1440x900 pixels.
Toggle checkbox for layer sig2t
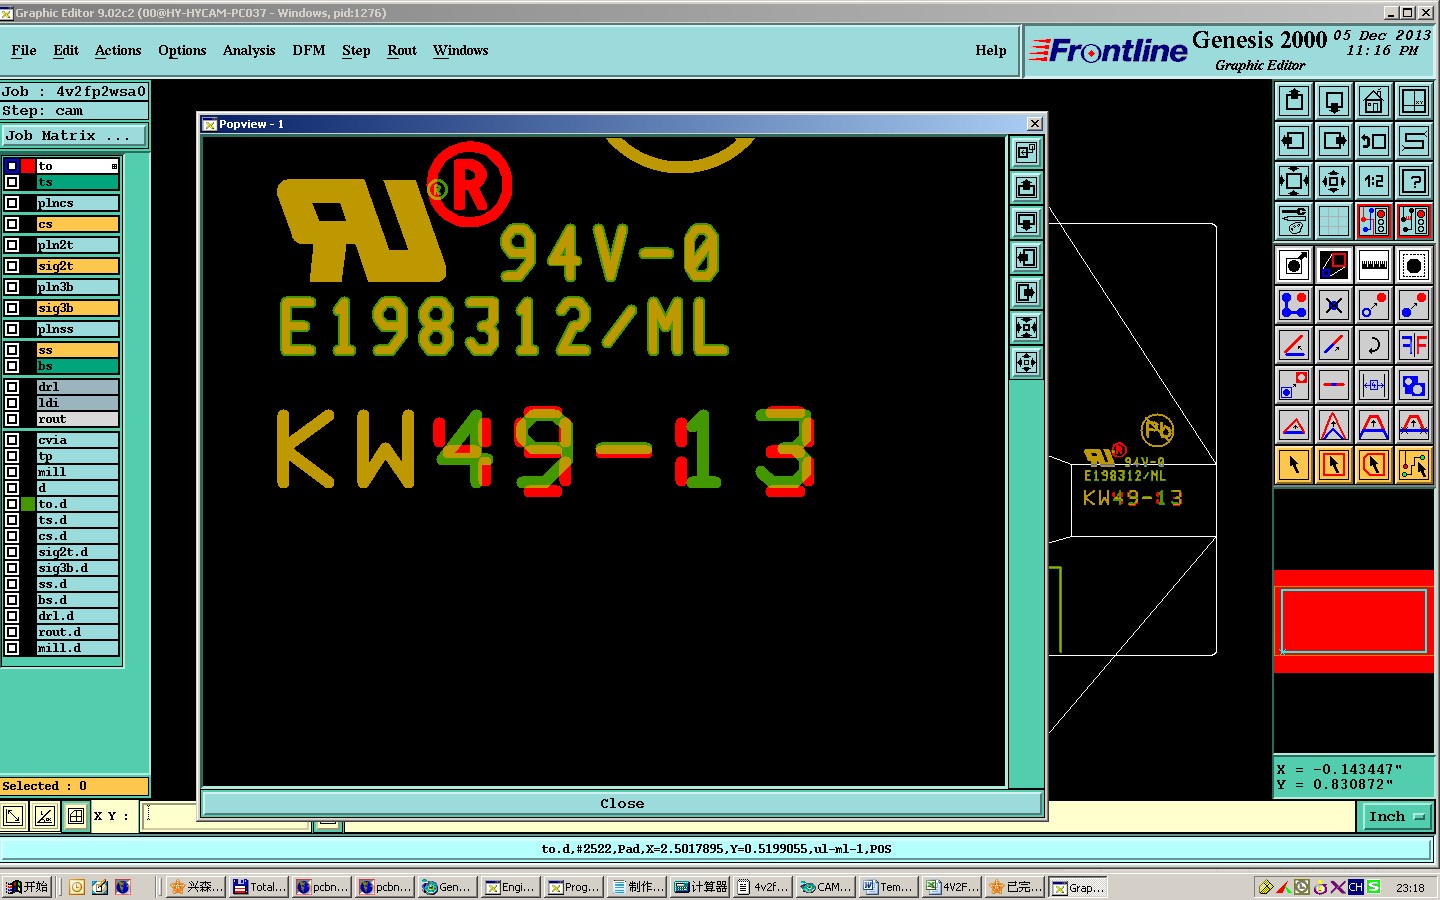click(12, 266)
